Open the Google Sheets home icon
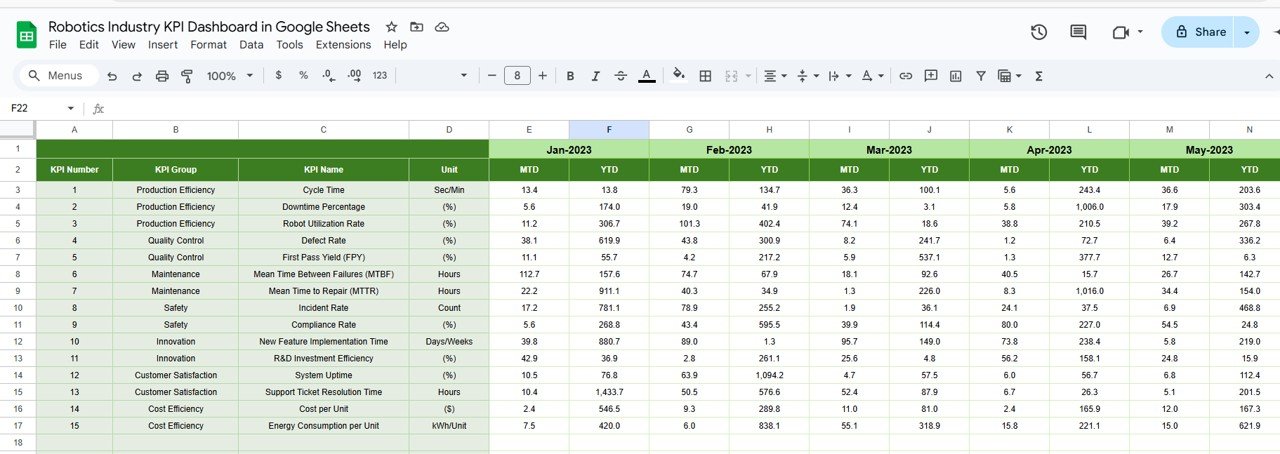This screenshot has width=1280, height=454. (x=26, y=35)
